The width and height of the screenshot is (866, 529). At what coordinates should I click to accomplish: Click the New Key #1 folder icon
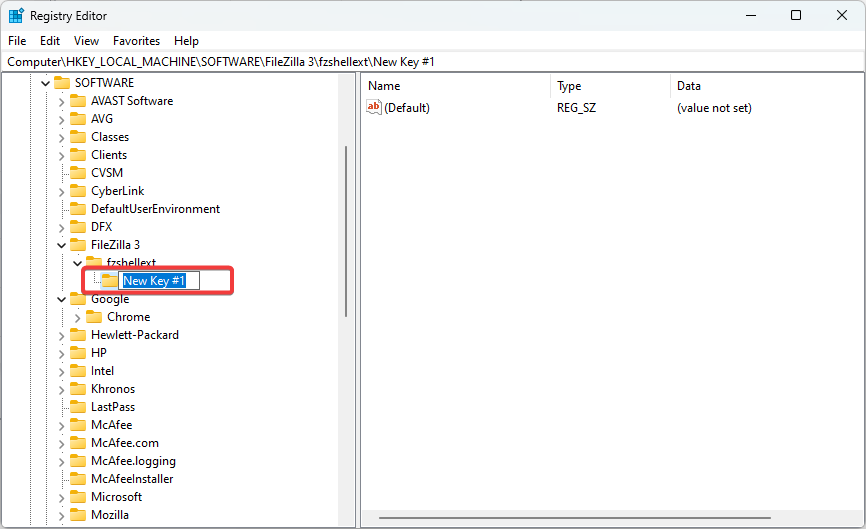pos(110,281)
